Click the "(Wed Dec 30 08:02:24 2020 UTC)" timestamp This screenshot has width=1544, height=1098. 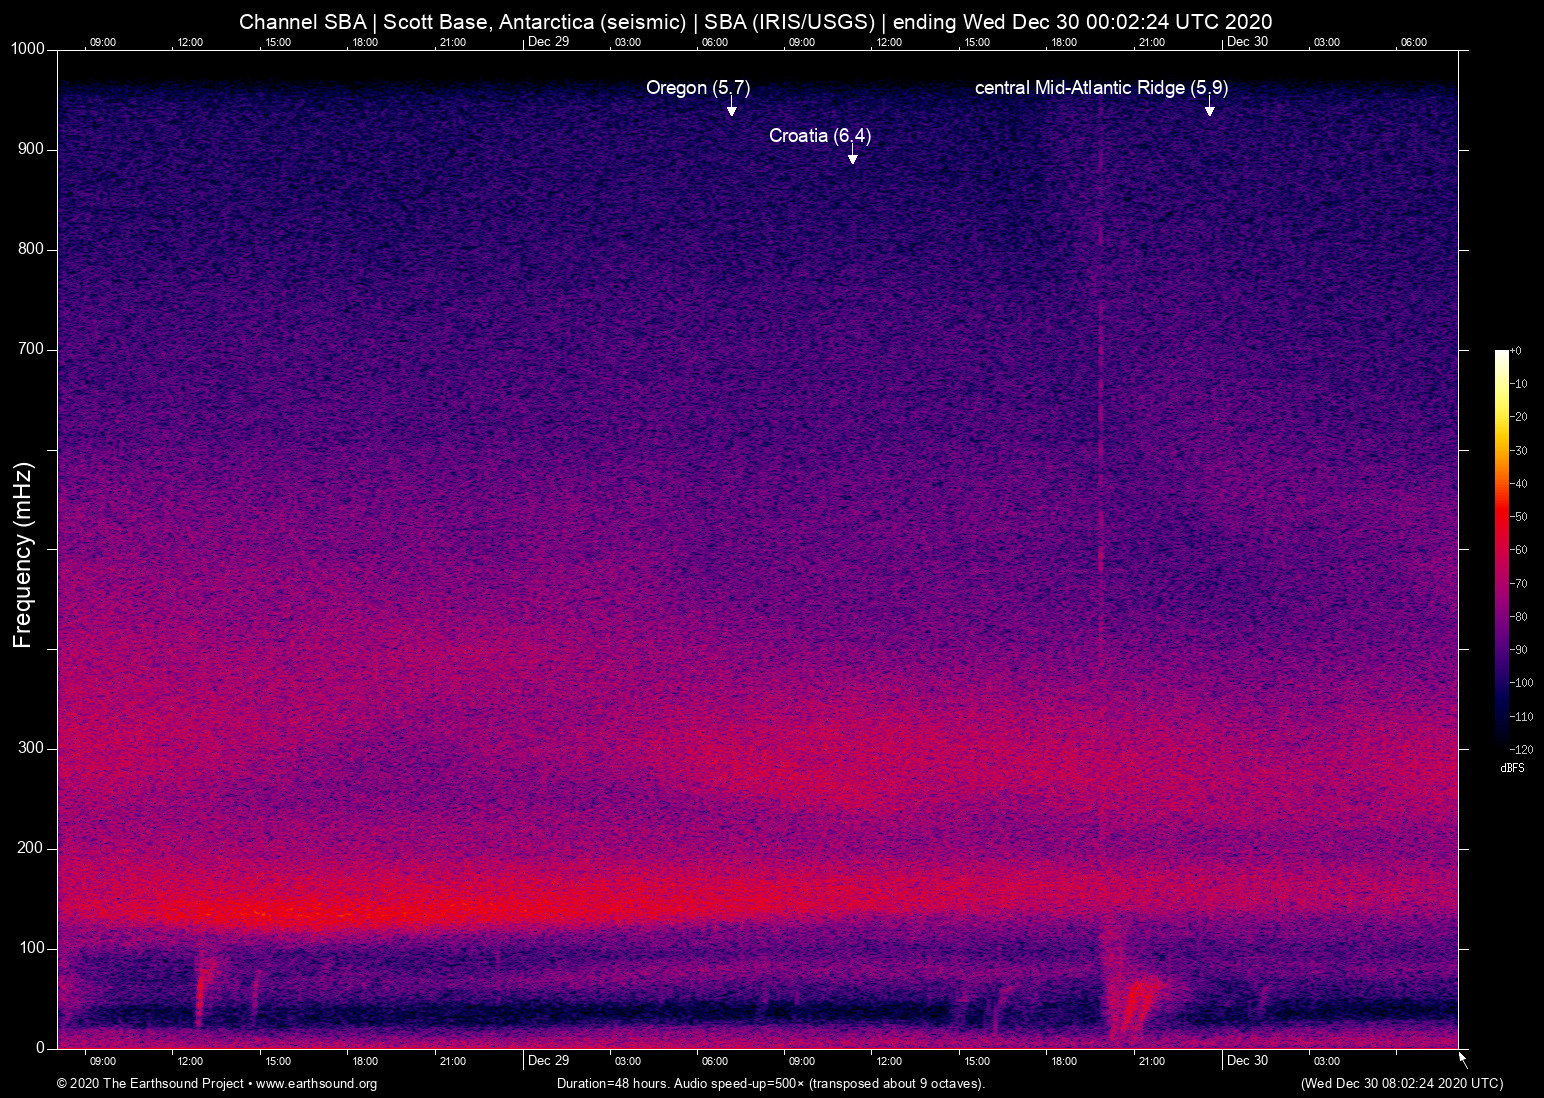pyautogui.click(x=1401, y=1084)
